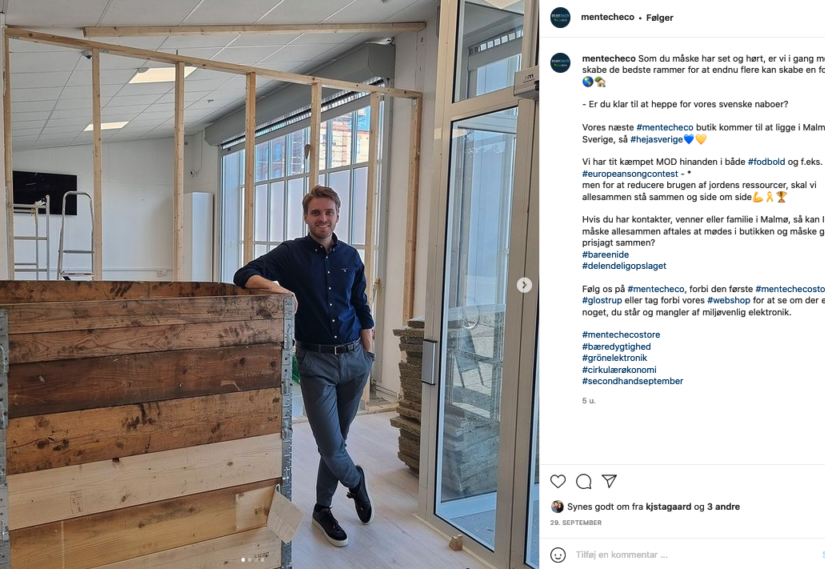Click the 'Tilføj en kommentar' input field
The image size is (825, 569).
[695, 555]
